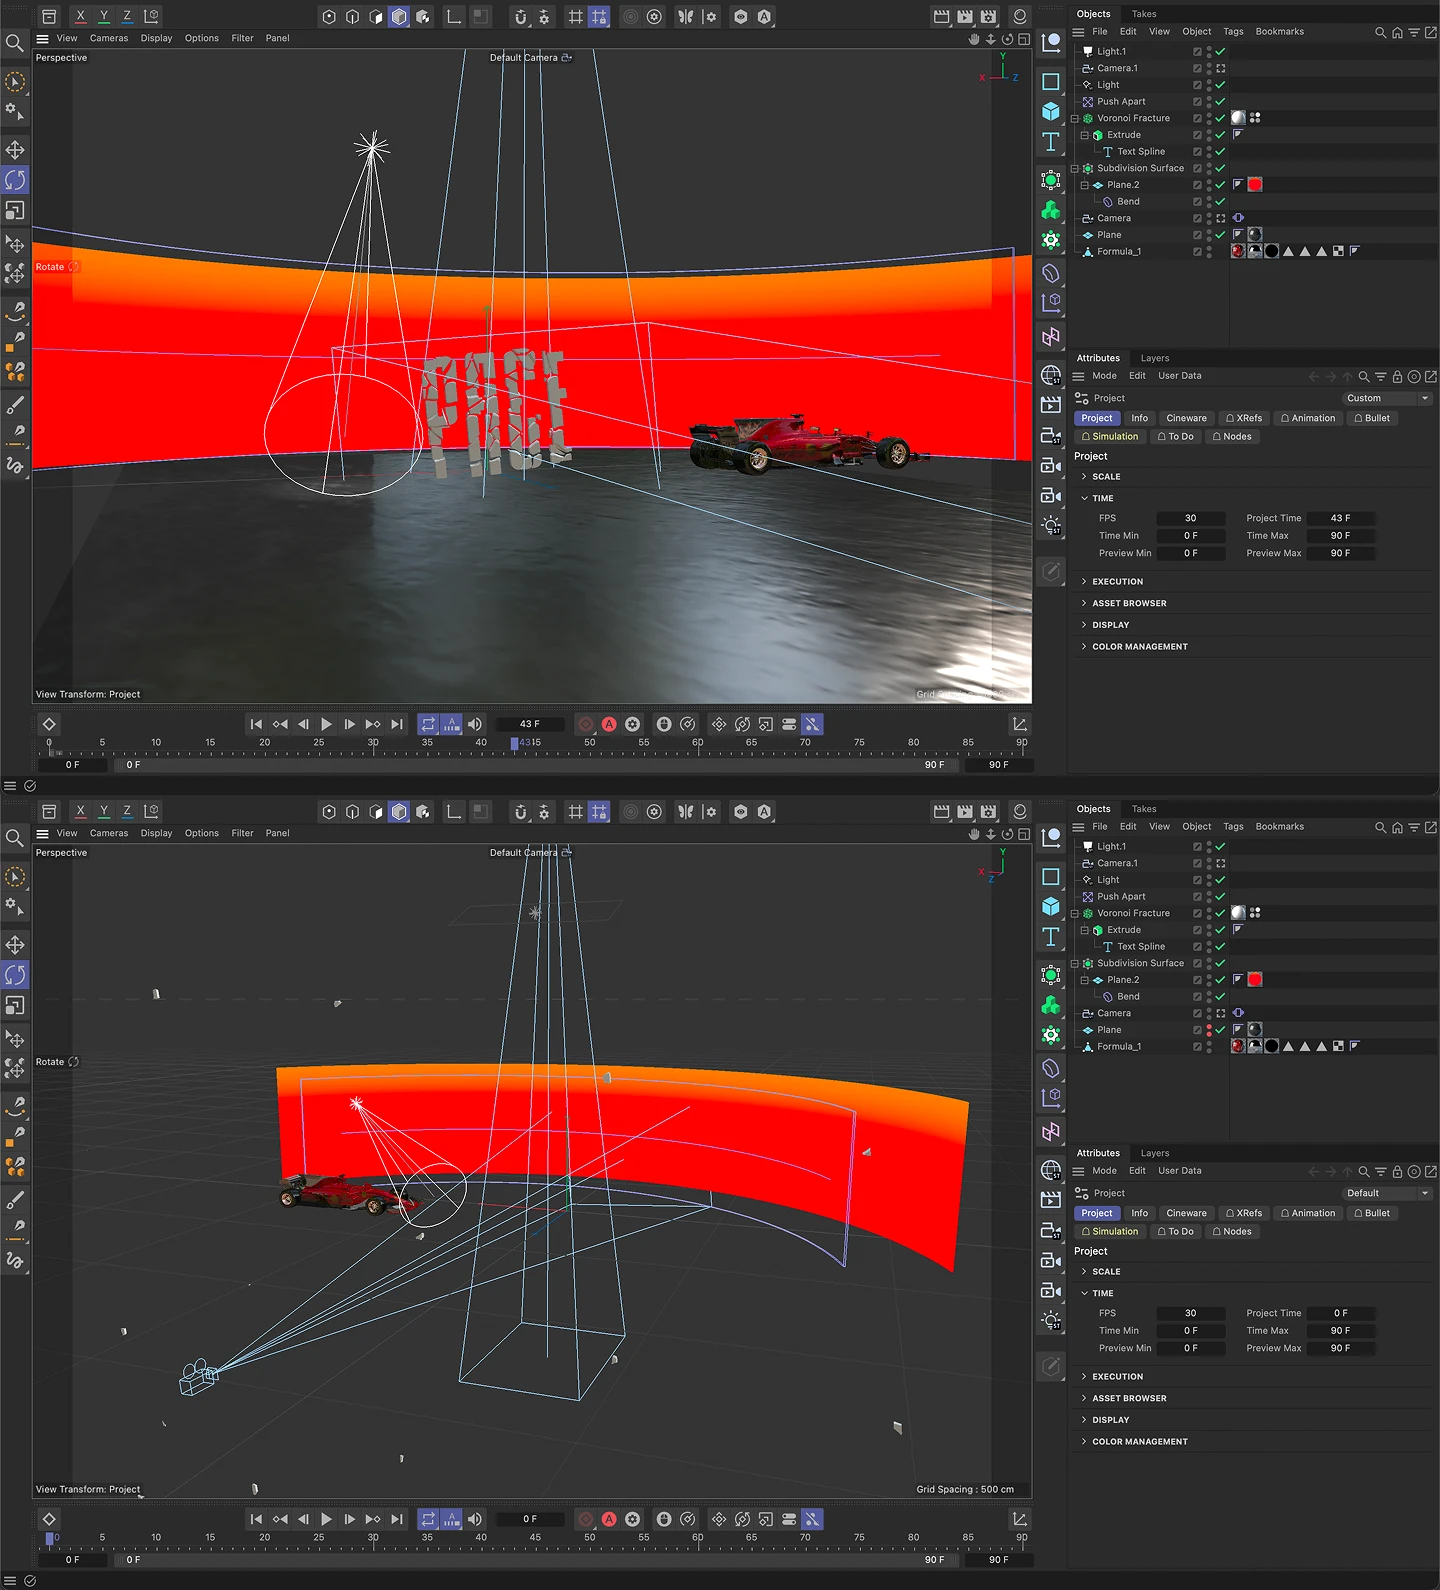Image resolution: width=1440 pixels, height=1590 pixels.
Task: Click the Text spline tool in the lower window
Action: [1051, 937]
